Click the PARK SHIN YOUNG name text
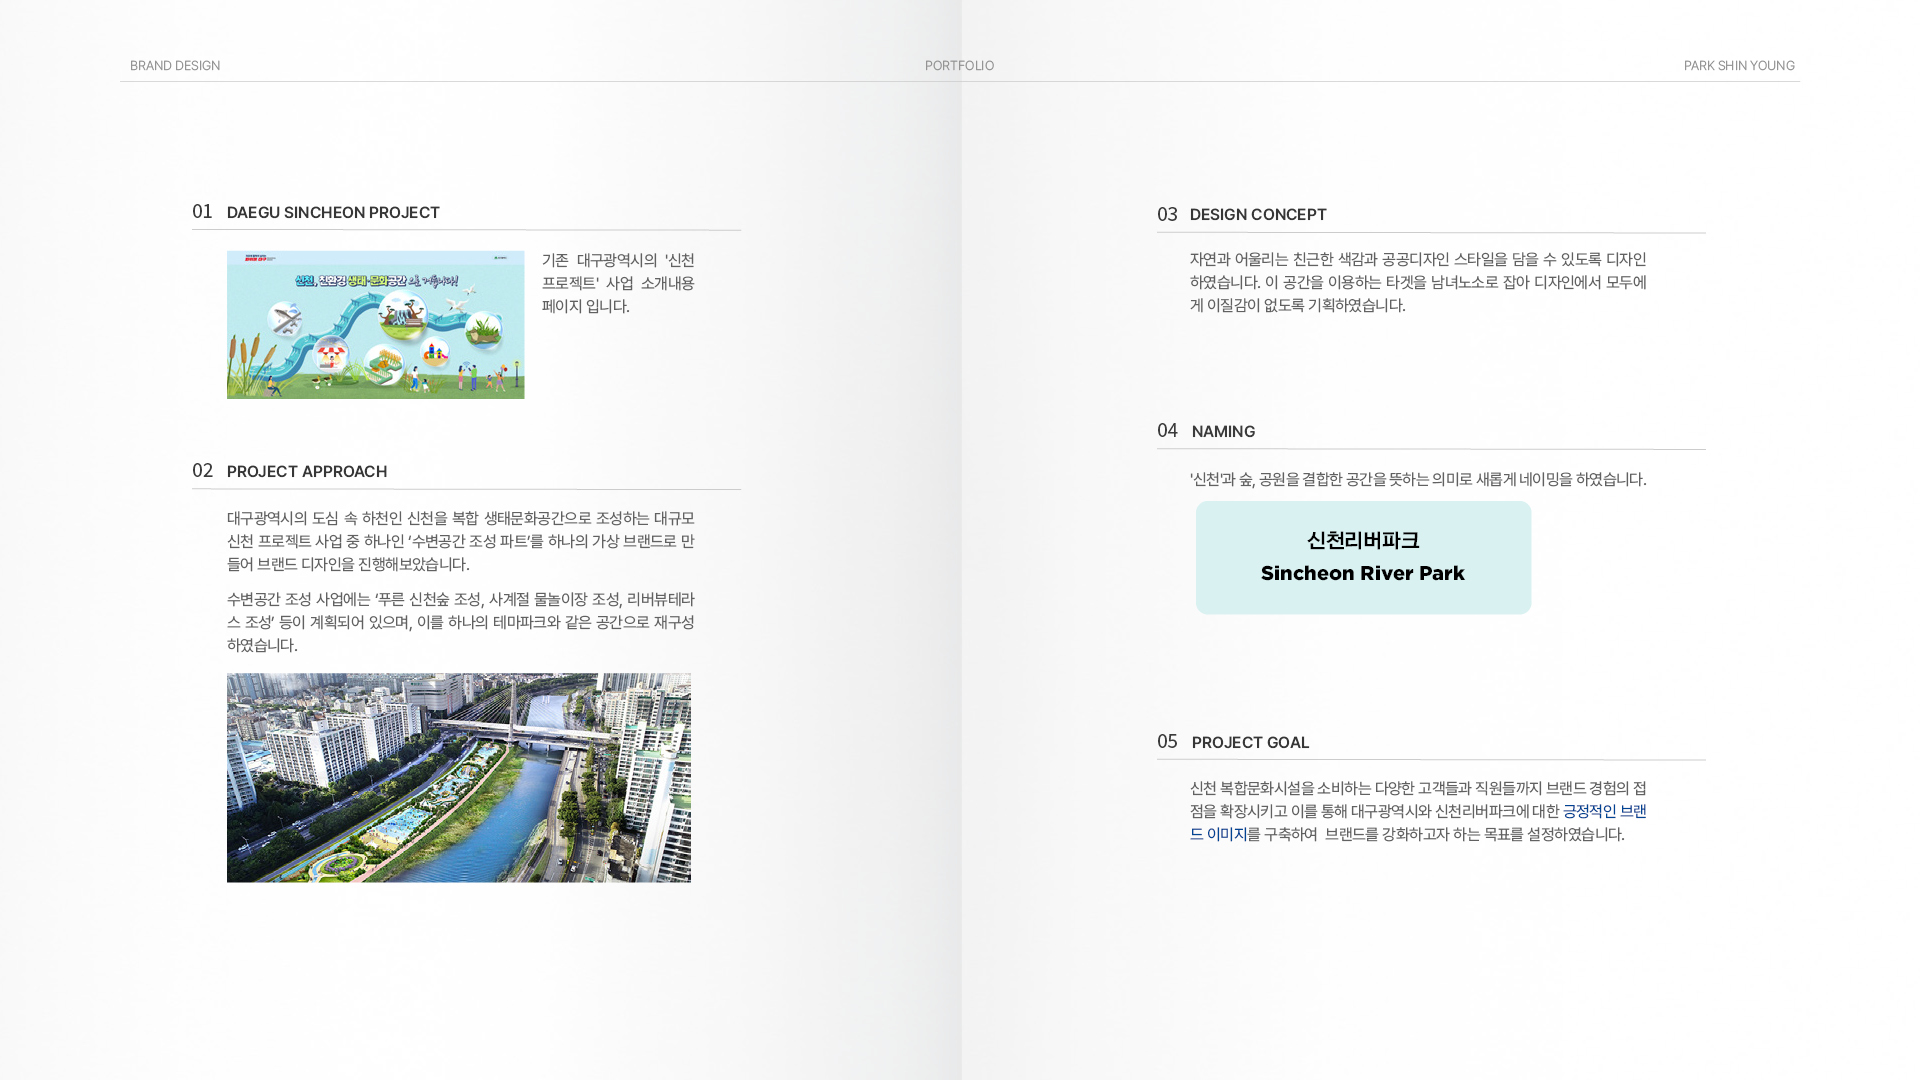Image resolution: width=1920 pixels, height=1080 pixels. [x=1739, y=66]
